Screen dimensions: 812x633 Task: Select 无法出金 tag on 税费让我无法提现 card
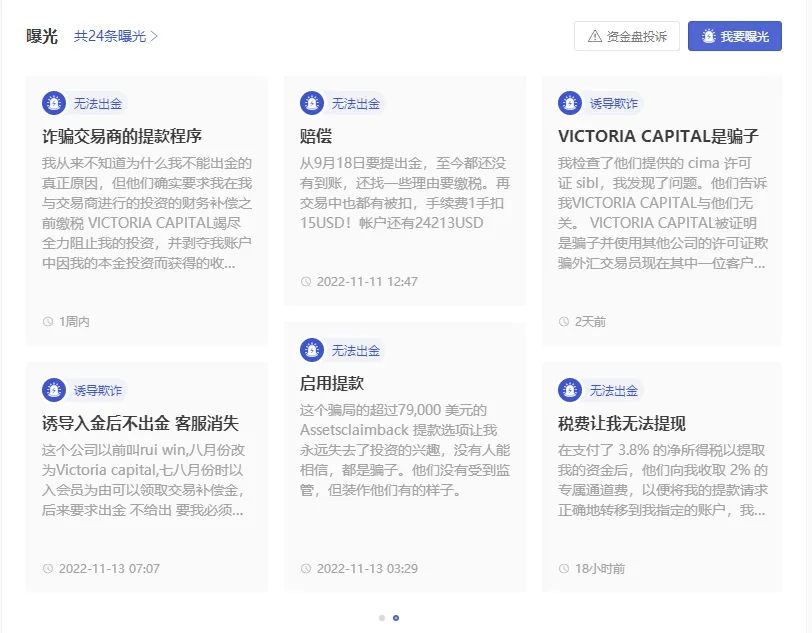pyautogui.click(x=613, y=391)
